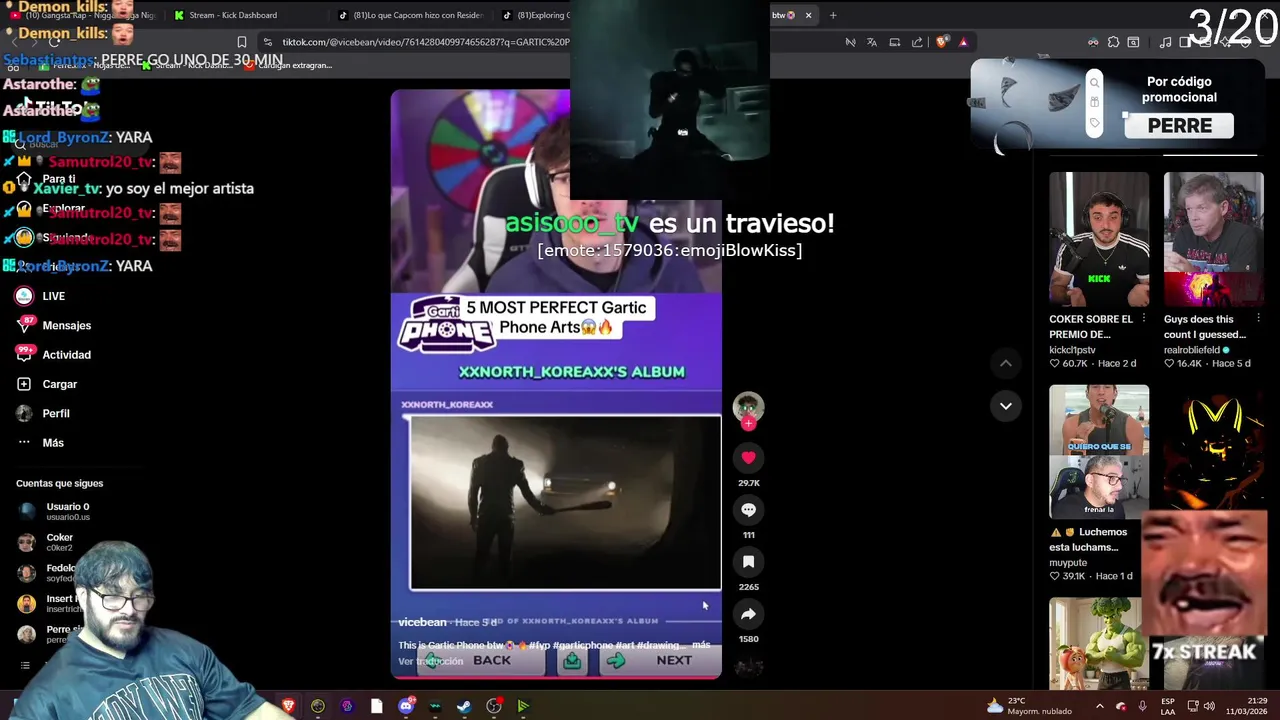Open the kickcl1pstv creator link
1280x720 pixels.
[x=1072, y=350]
